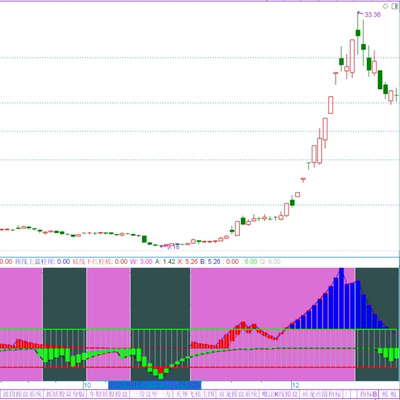The image size is (400, 400).
Task: Click the W: 3.00 indicator value
Action: click(x=141, y=262)
